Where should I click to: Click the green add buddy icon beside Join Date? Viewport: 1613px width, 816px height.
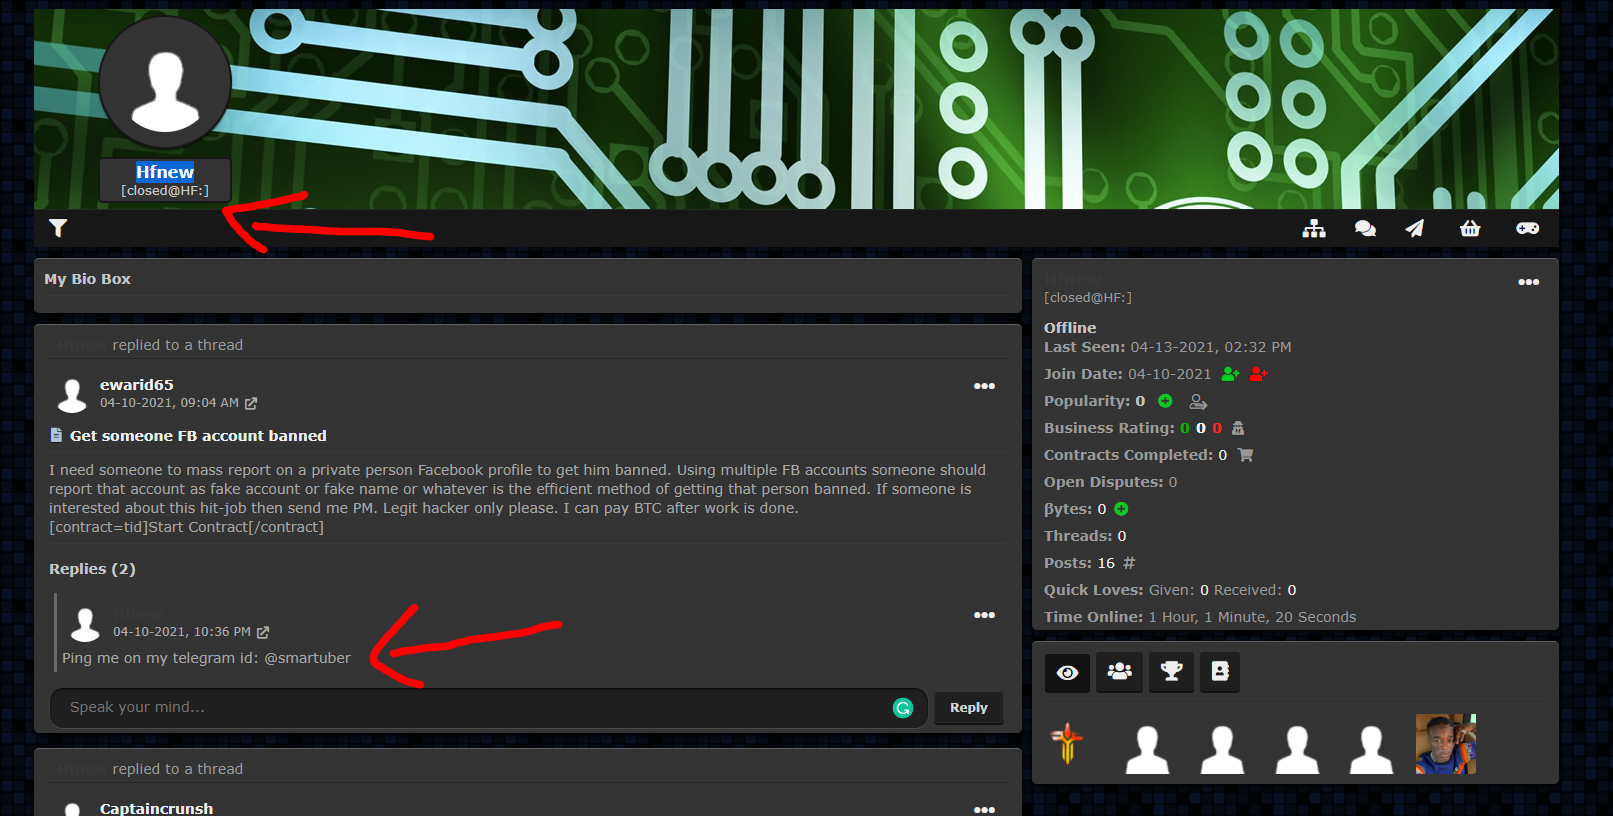1231,374
